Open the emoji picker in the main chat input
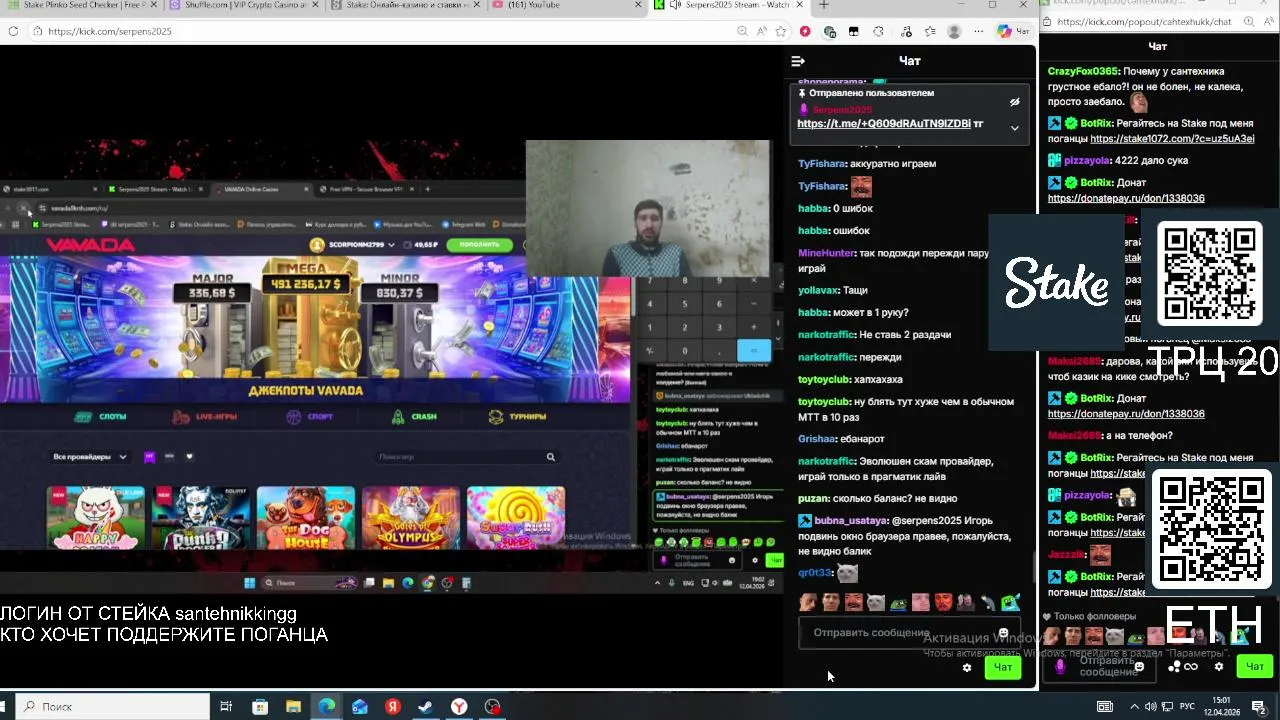The image size is (1280, 720). (1003, 633)
